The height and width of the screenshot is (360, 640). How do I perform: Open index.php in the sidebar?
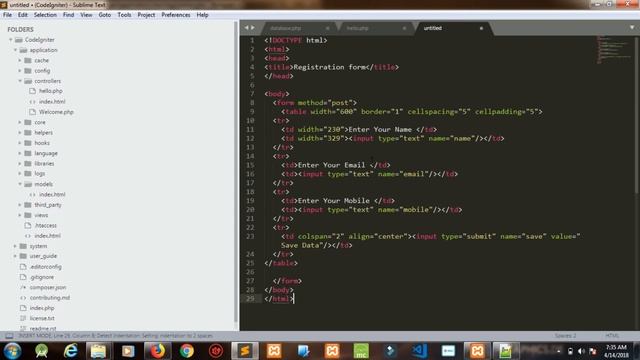tap(42, 308)
